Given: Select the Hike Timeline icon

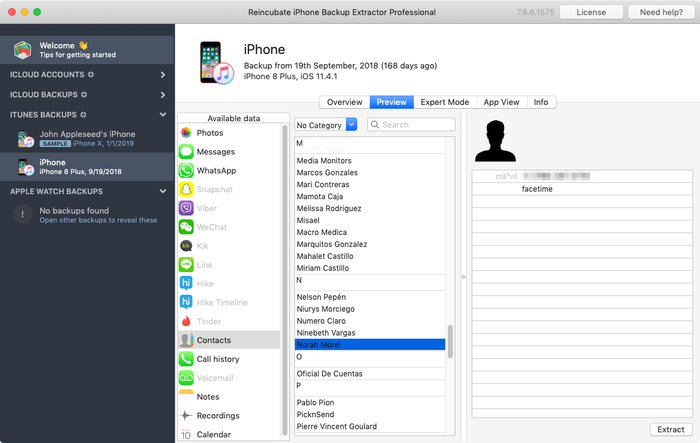Looking at the screenshot, I should (186, 302).
